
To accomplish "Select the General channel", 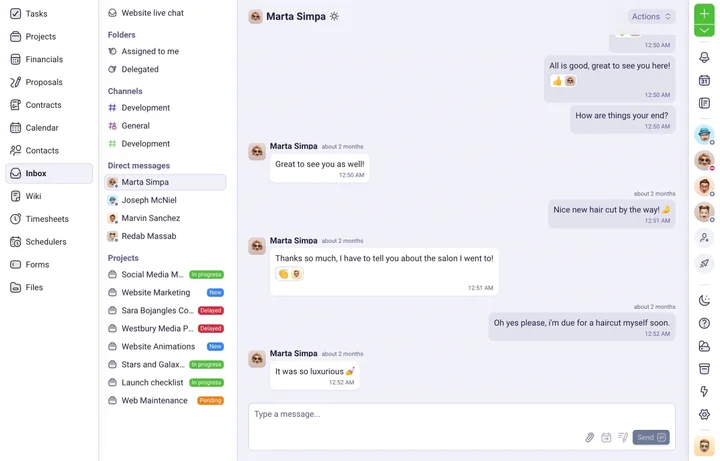I will coord(135,126).
